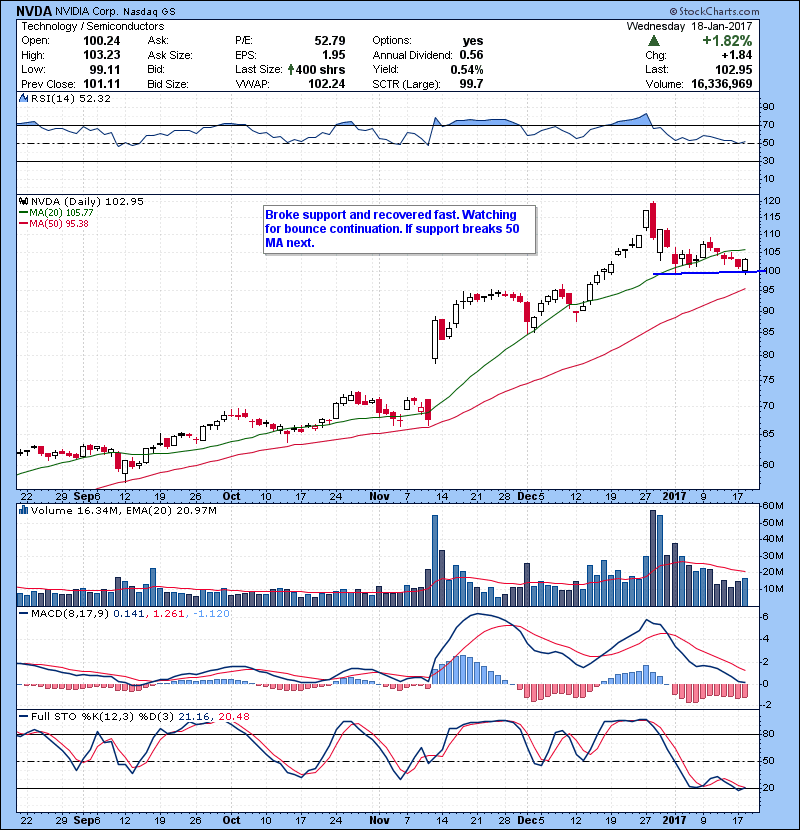Click the red line marker before MA(50)
The height and width of the screenshot is (830, 800).
pyautogui.click(x=23, y=223)
